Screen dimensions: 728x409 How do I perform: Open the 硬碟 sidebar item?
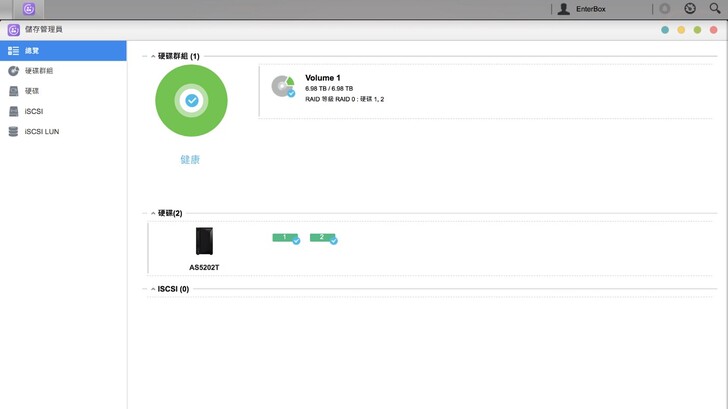pyautogui.click(x=63, y=91)
